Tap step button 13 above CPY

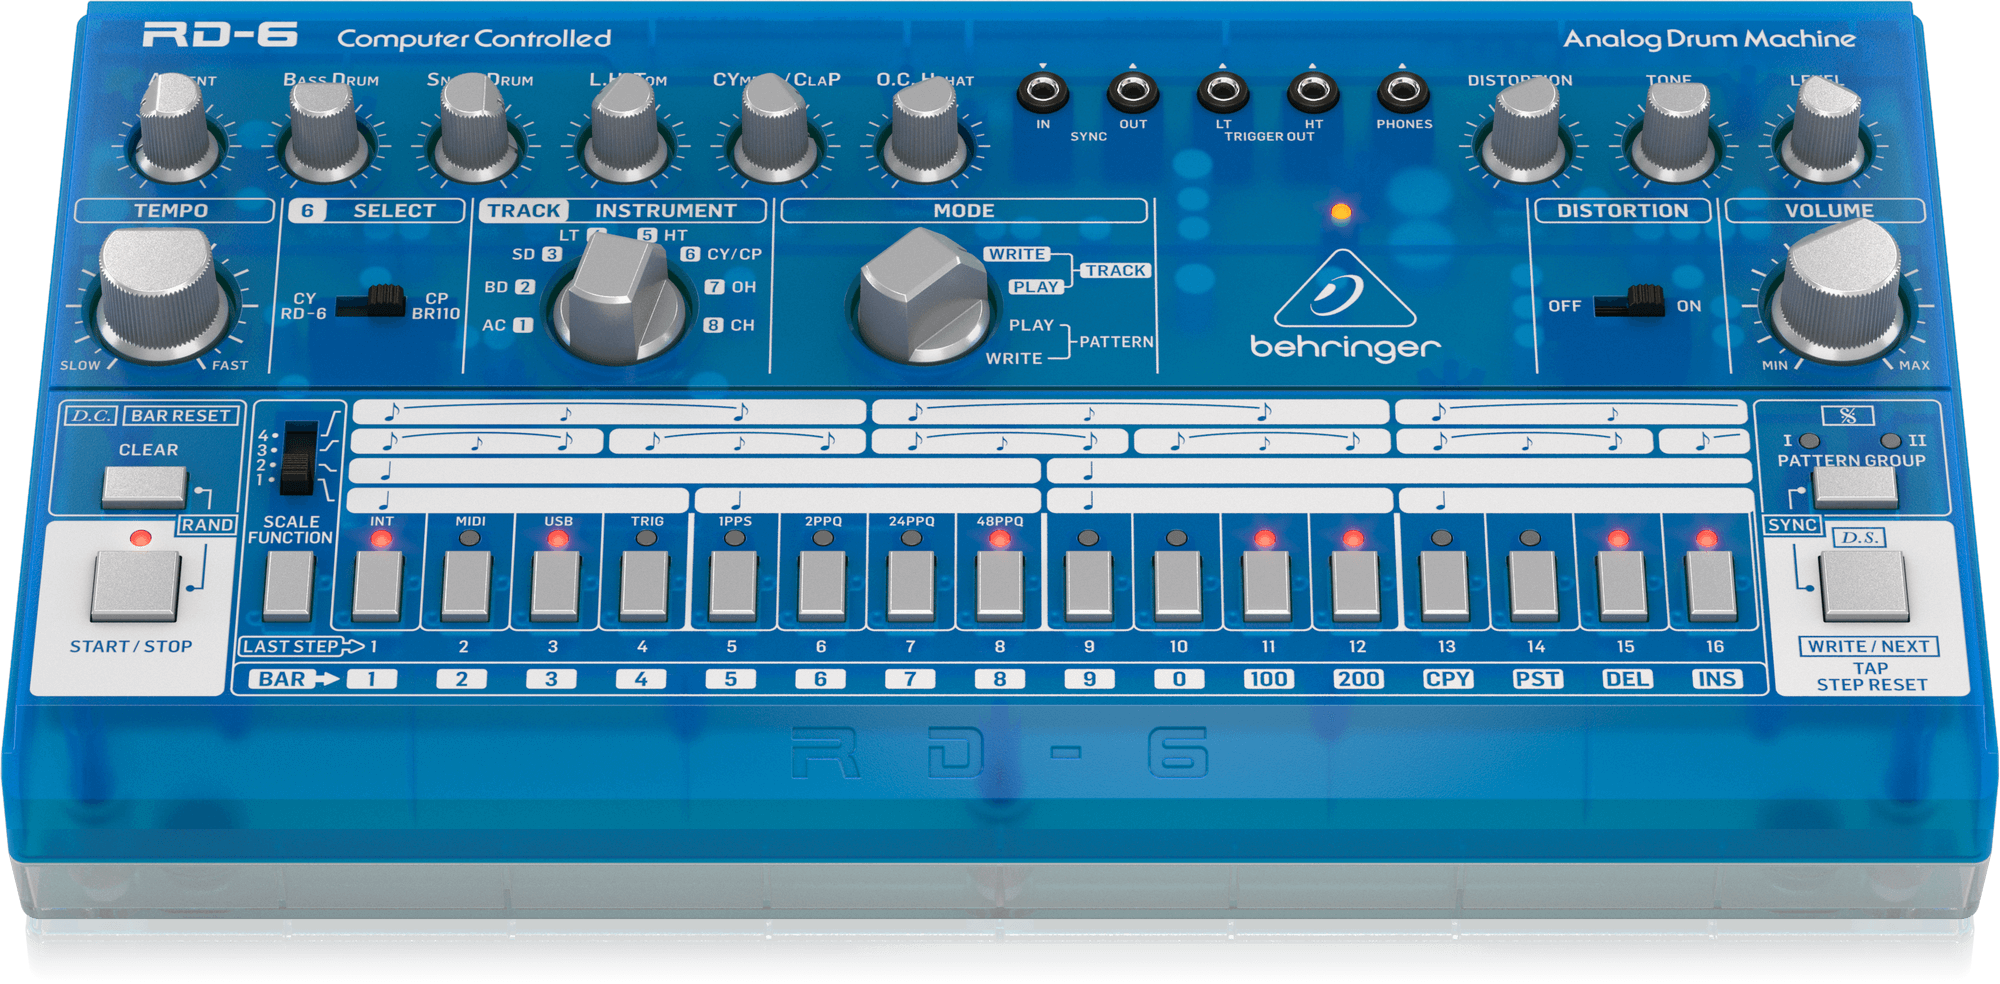pos(1445,584)
